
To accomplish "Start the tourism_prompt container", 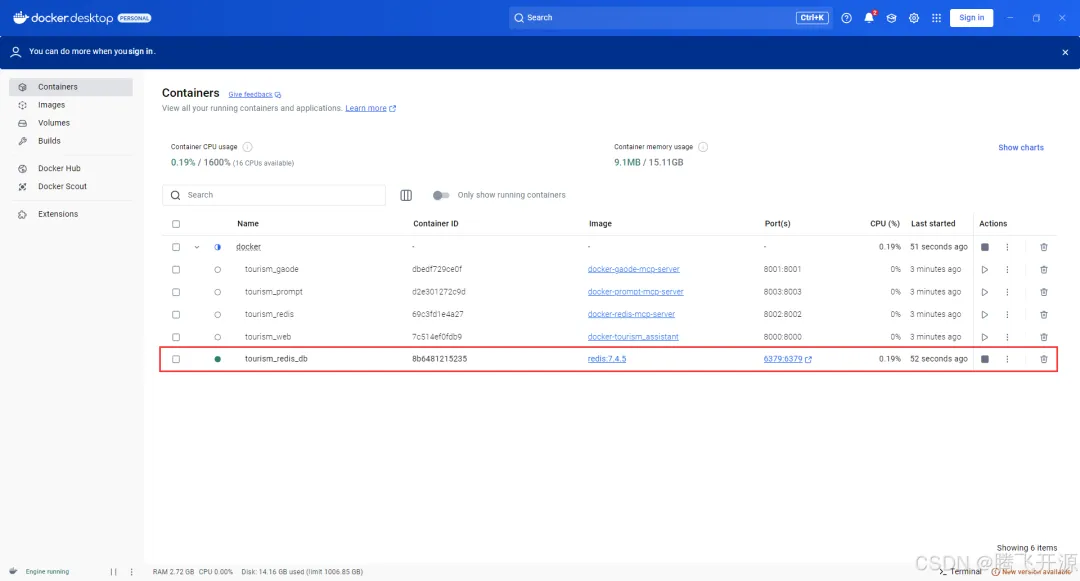I will (x=985, y=292).
